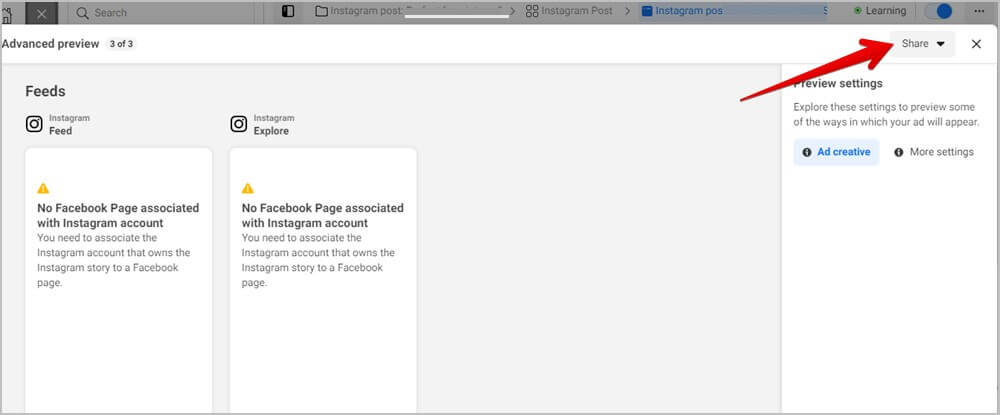Click warning icon in Feed preview card
Image resolution: width=1000 pixels, height=415 pixels.
(43, 188)
